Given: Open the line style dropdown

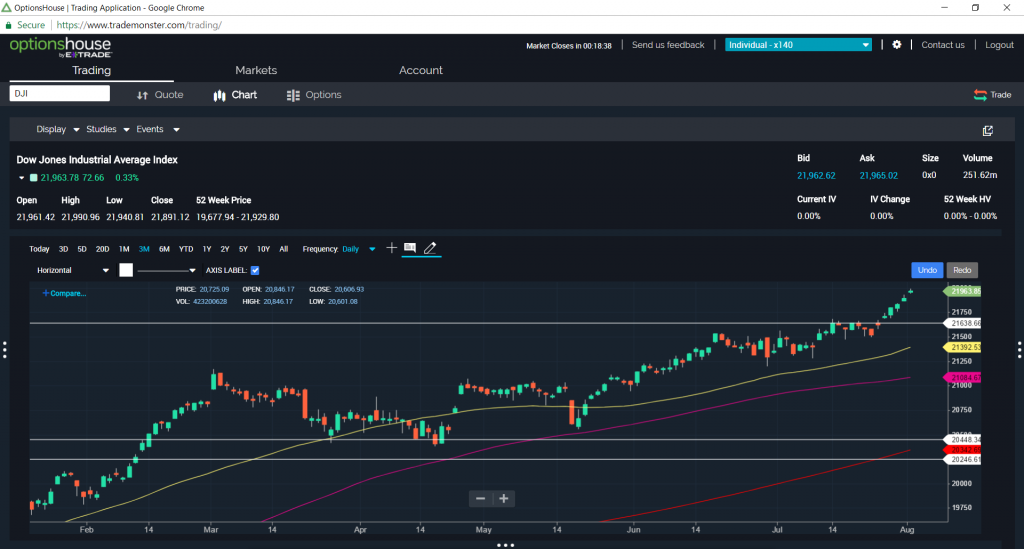Looking at the screenshot, I should pyautogui.click(x=167, y=270).
